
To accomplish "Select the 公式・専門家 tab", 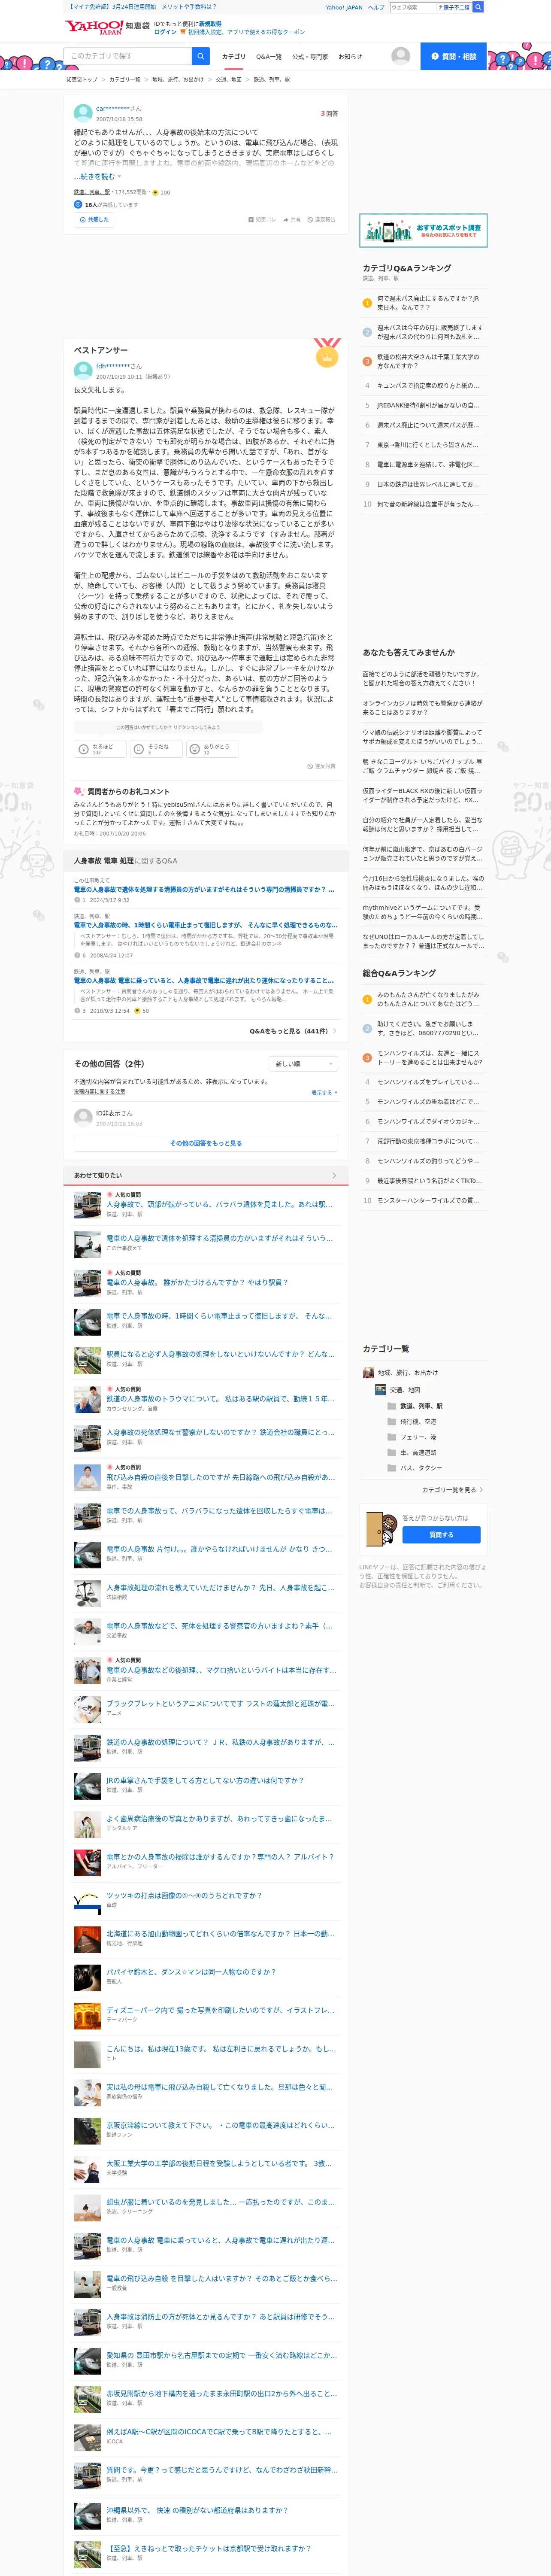I will click(310, 57).
